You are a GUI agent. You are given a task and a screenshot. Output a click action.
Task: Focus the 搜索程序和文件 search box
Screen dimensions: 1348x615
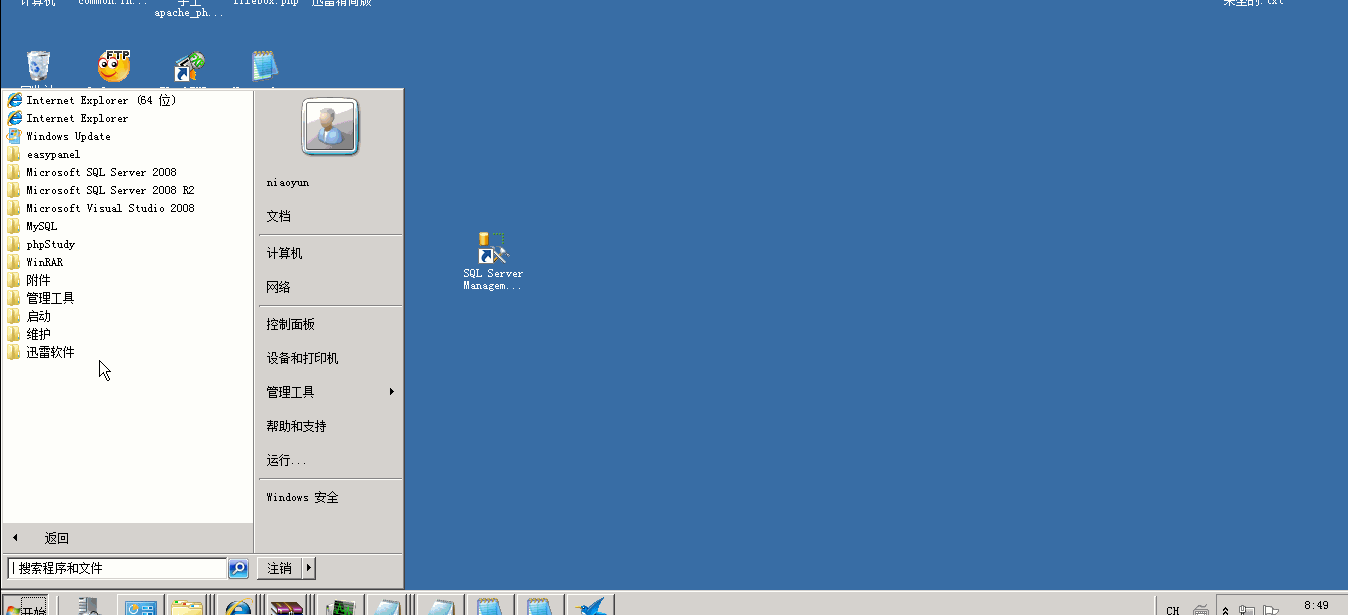[x=117, y=568]
